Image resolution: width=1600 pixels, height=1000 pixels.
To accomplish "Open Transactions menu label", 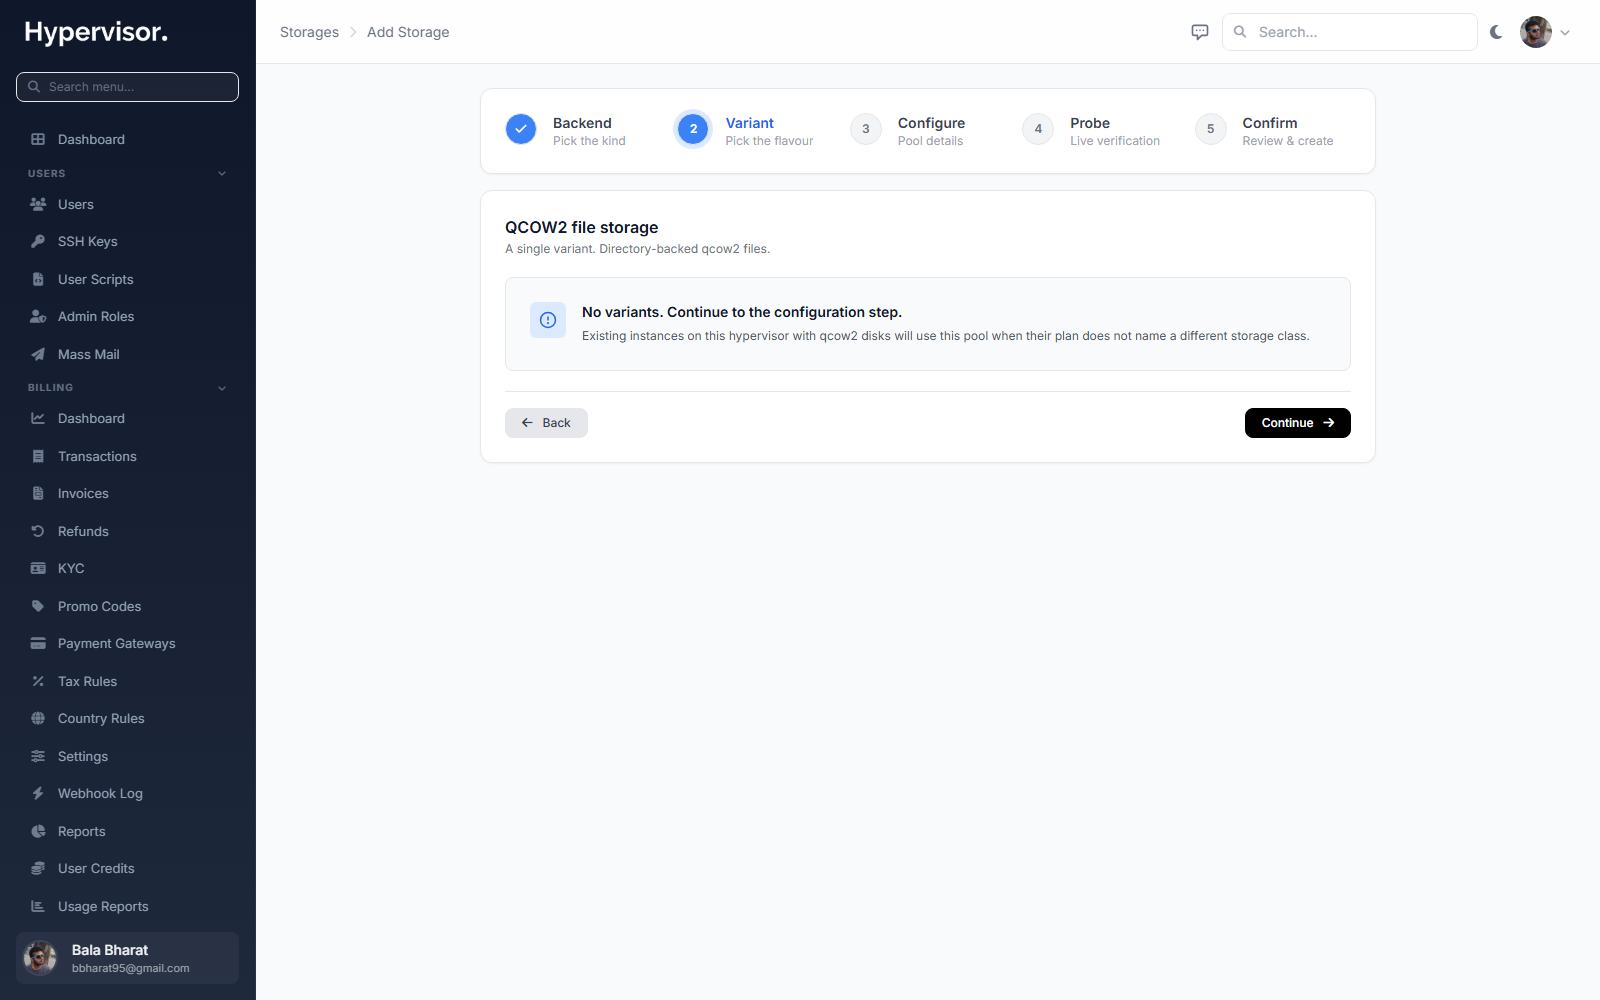I will pos(97,456).
